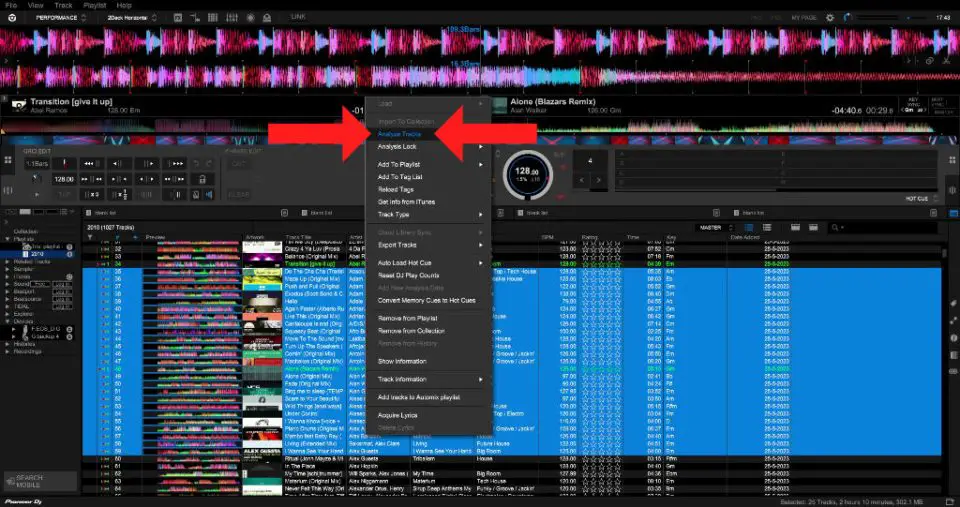Select Acquire Lyrics
960x507 pixels.
[x=397, y=415]
